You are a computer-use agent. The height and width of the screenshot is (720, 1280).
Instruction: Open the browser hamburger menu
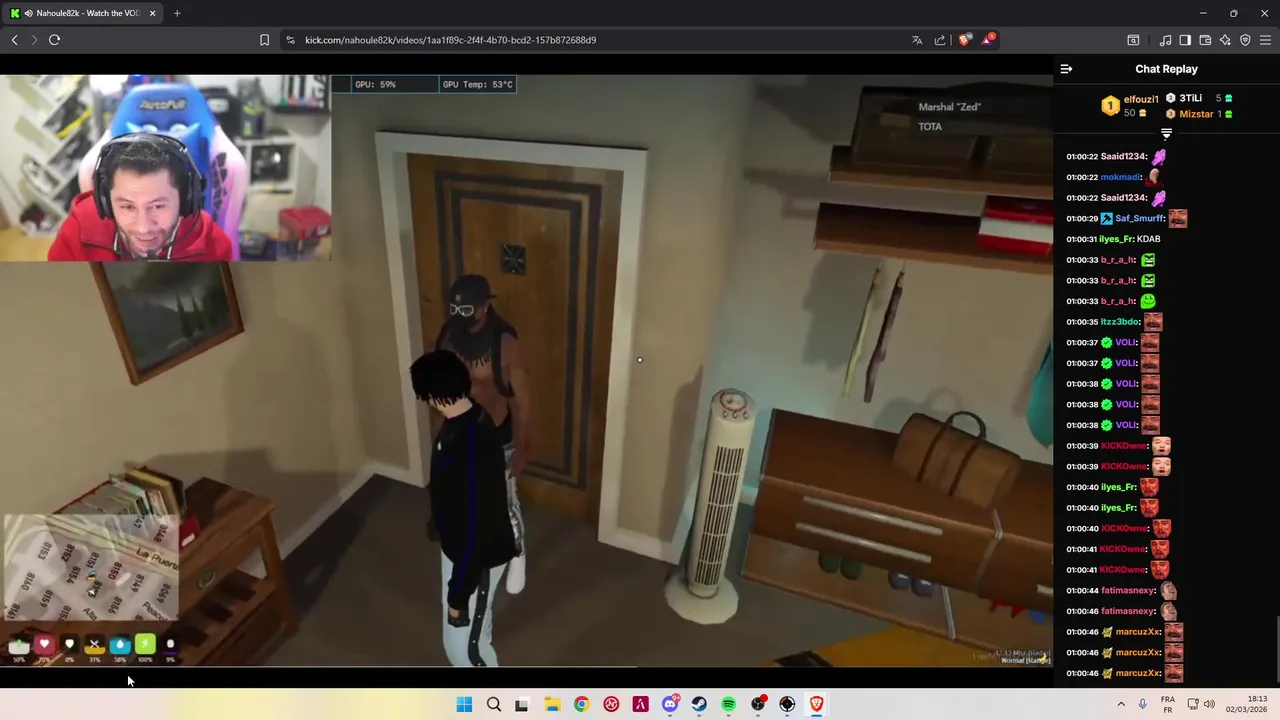(1265, 40)
